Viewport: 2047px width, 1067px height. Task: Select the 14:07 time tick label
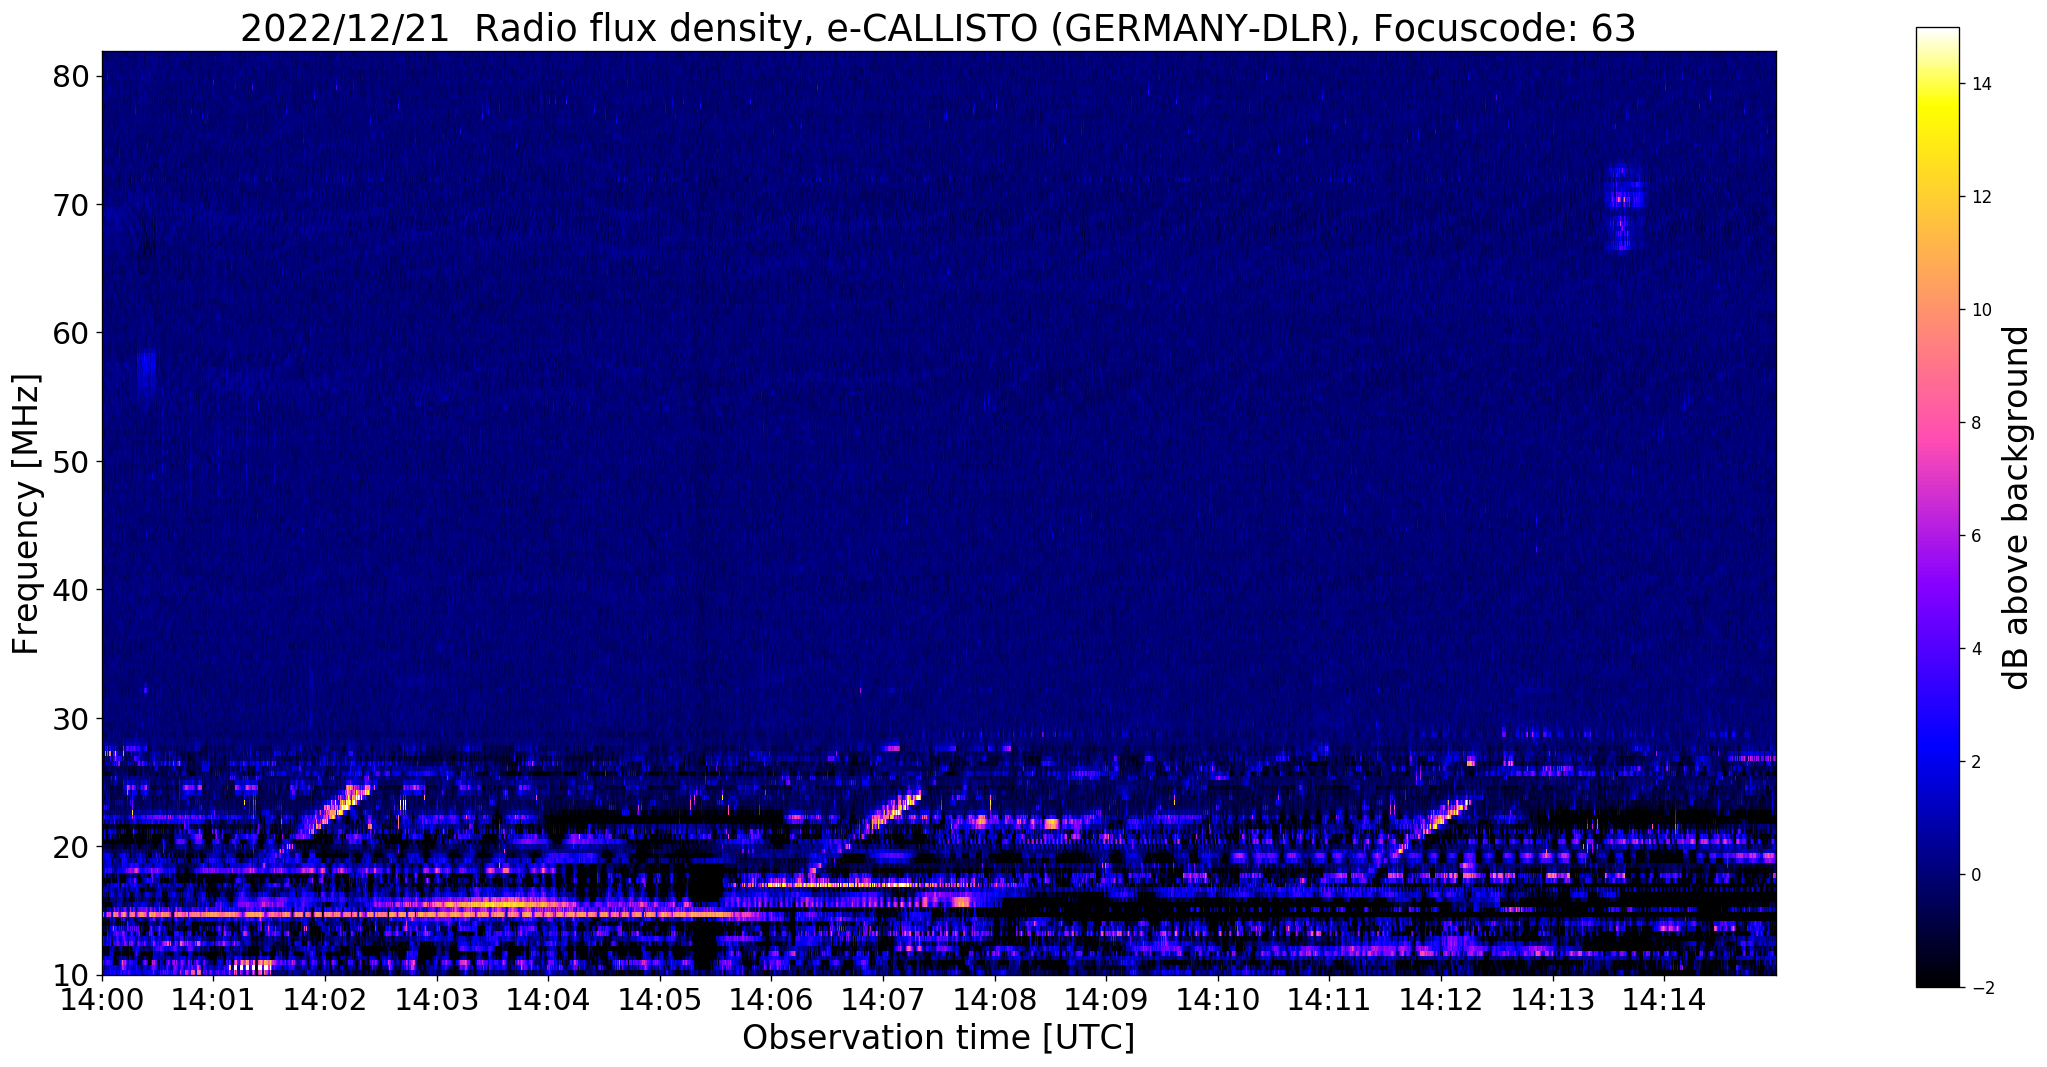click(883, 1000)
